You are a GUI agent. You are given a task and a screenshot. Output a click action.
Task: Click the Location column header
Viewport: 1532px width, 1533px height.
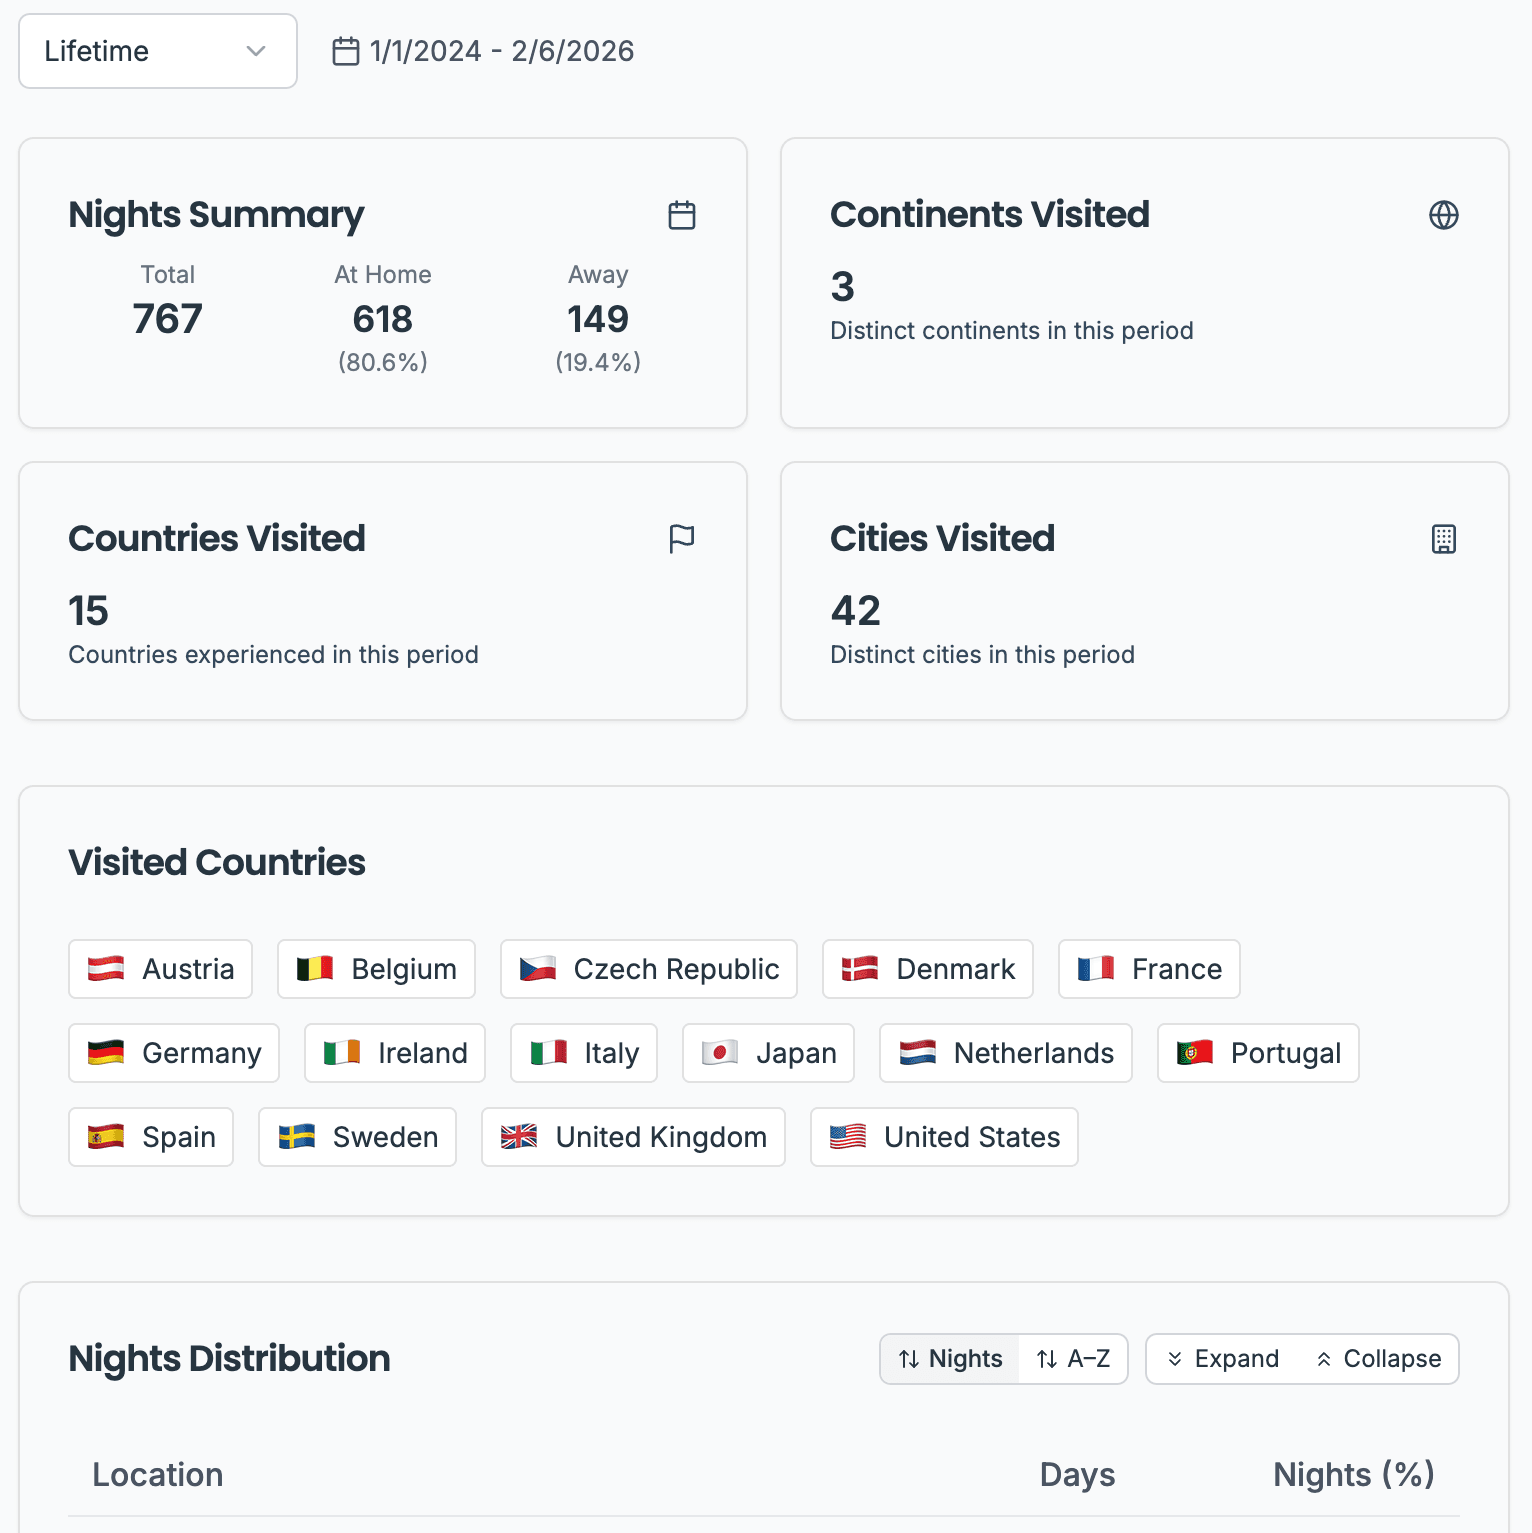click(158, 1475)
